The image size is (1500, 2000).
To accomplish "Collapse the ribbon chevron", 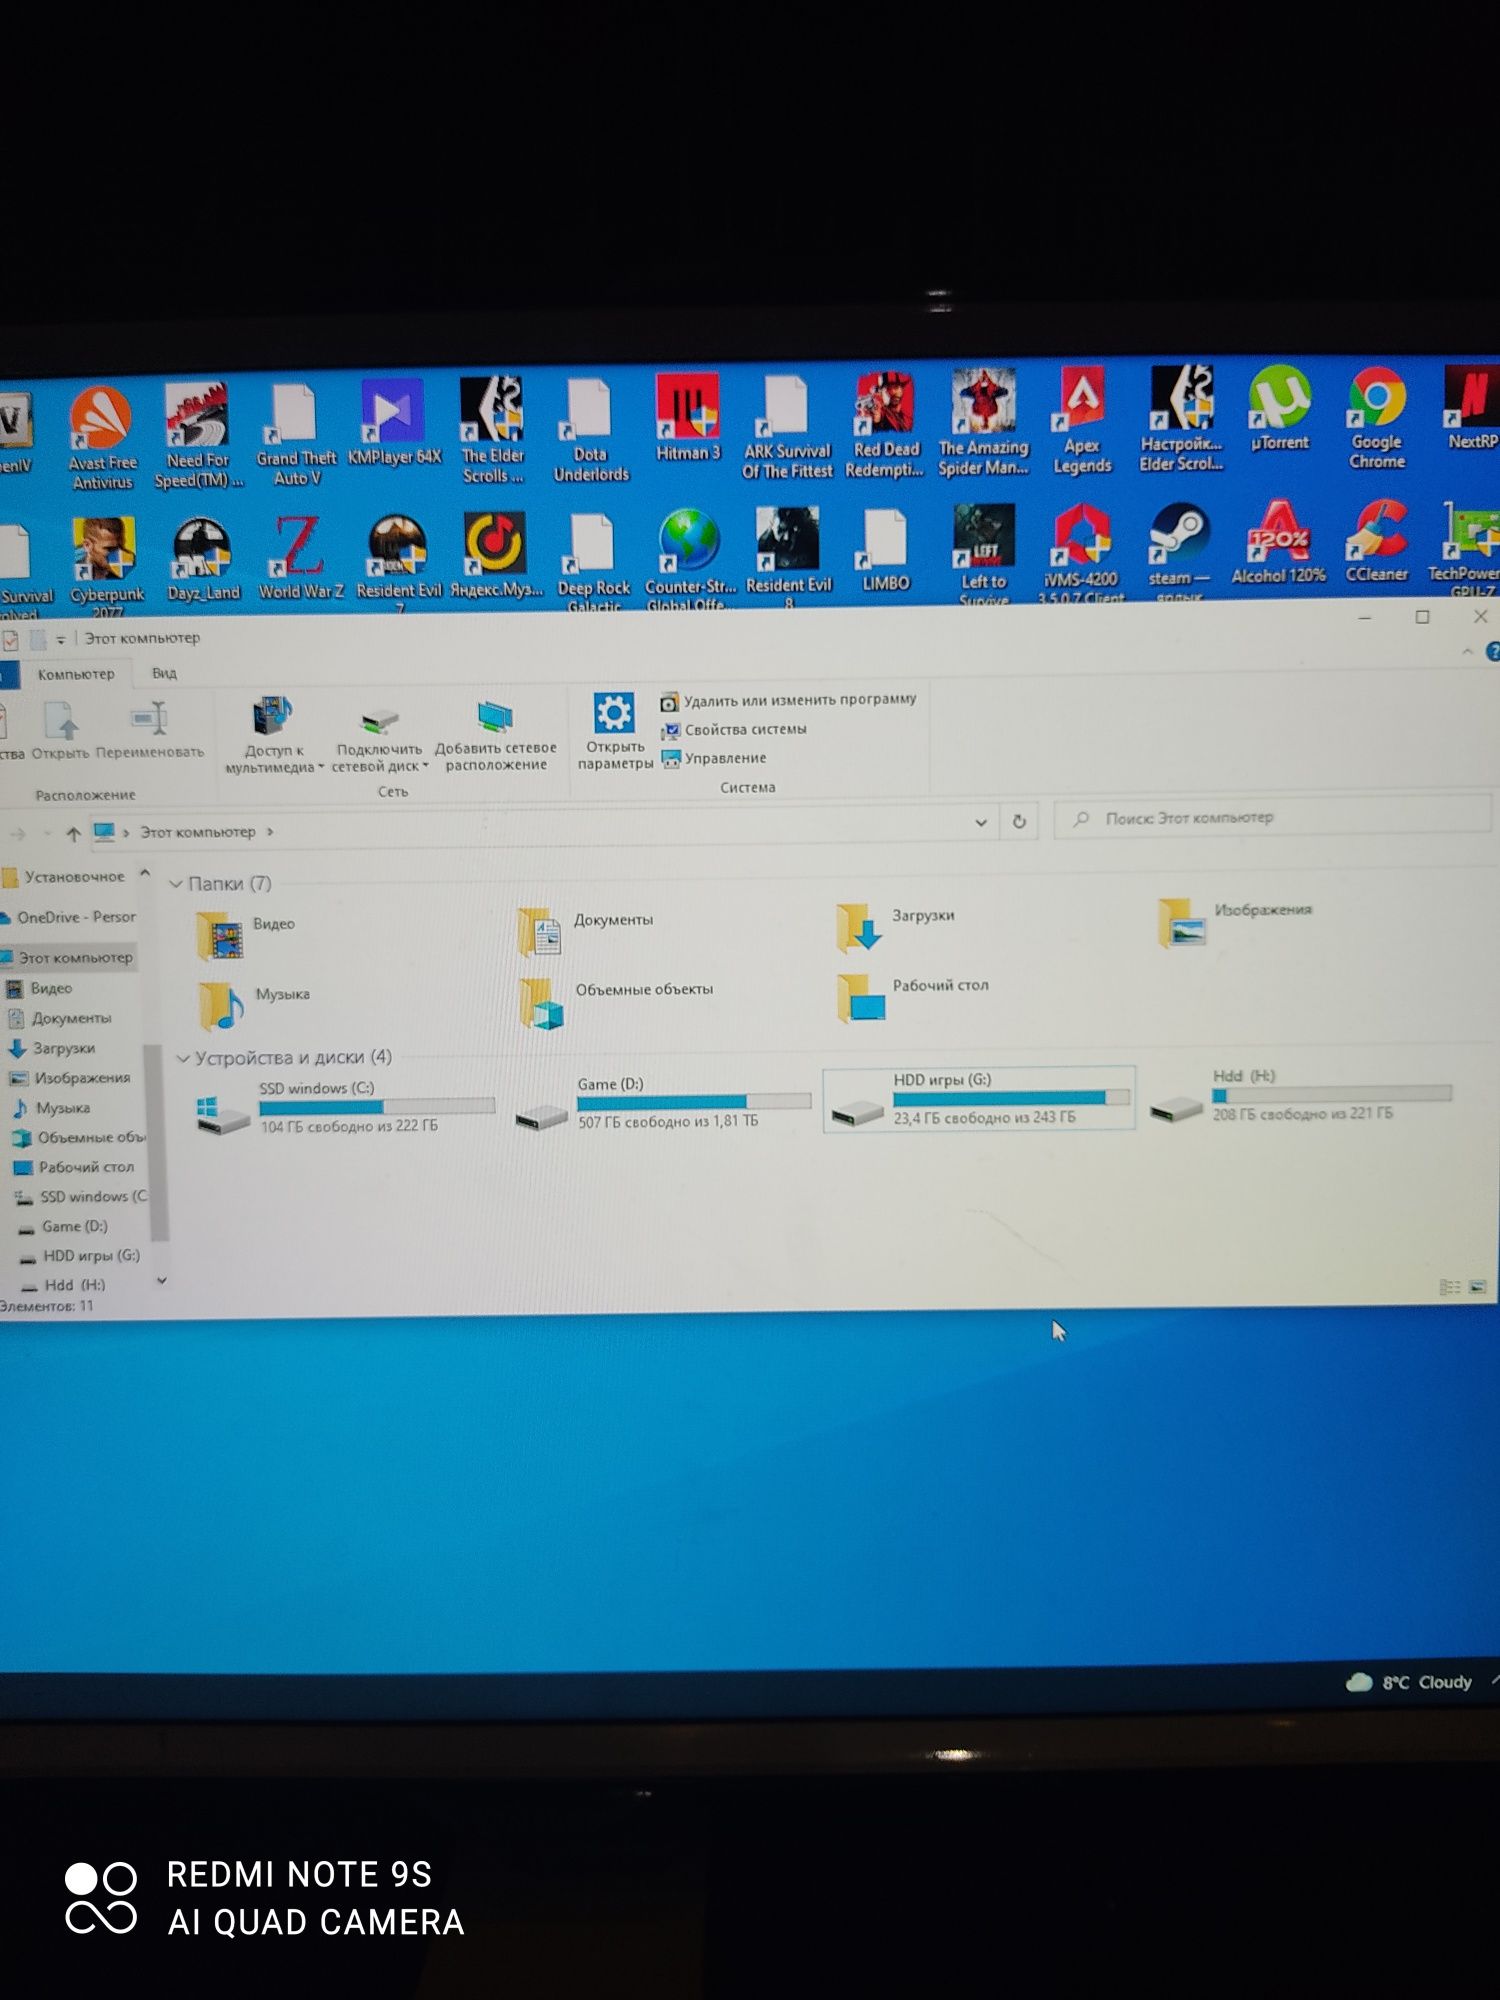I will 1467,652.
